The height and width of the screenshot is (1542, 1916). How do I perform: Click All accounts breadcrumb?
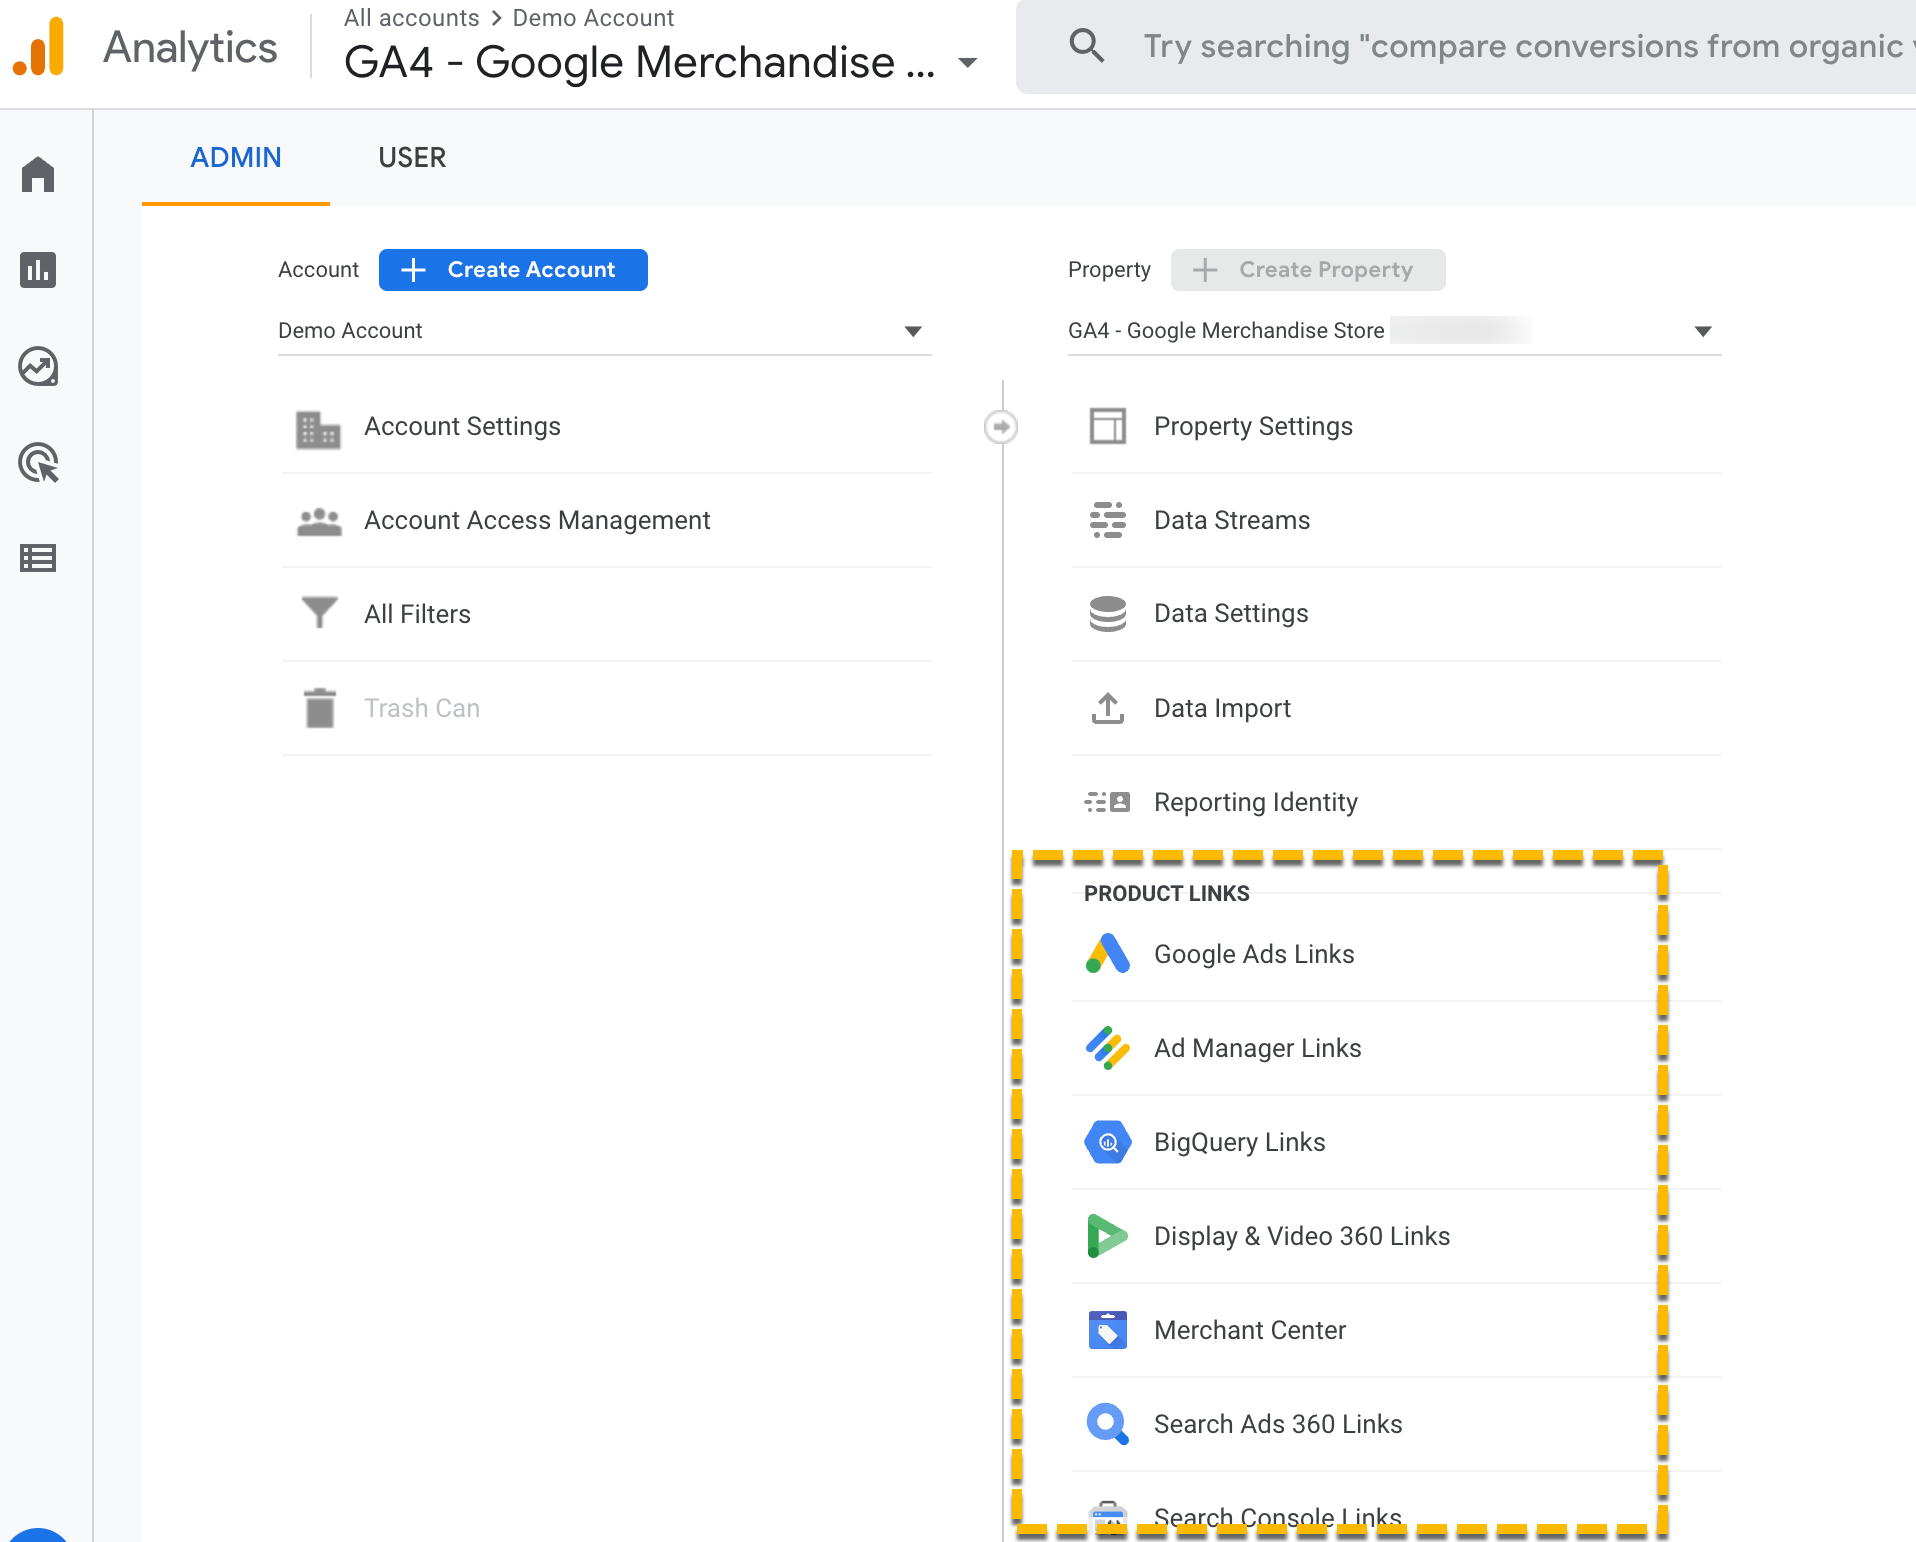click(411, 18)
